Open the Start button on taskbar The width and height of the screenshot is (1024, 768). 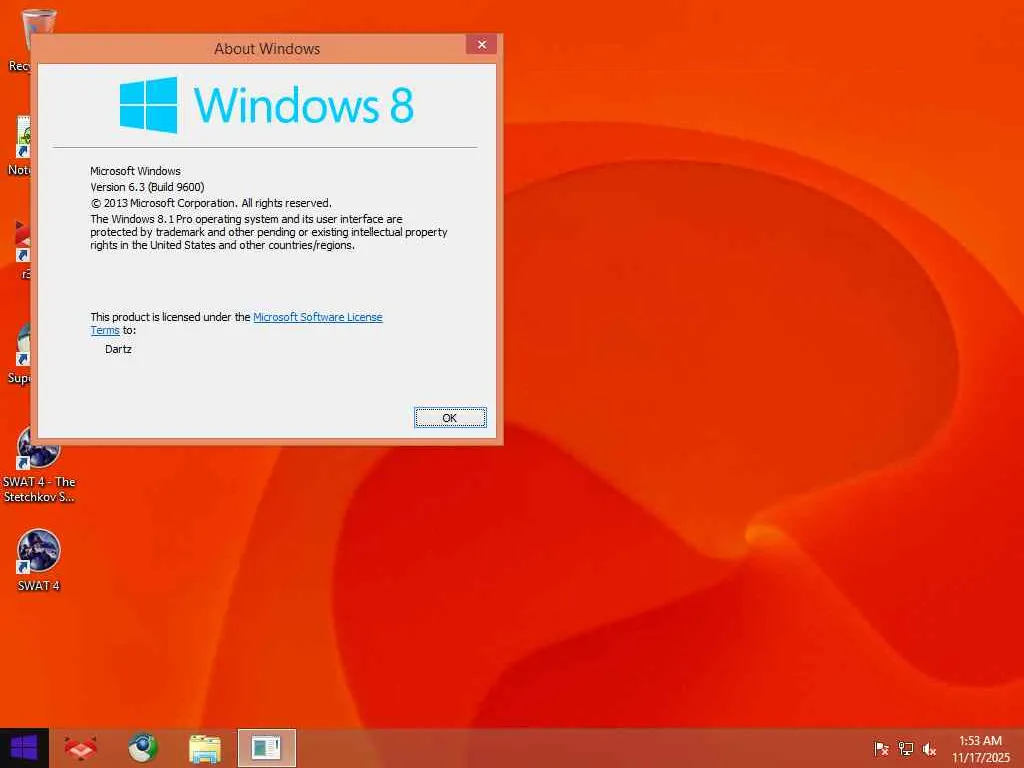[x=24, y=748]
